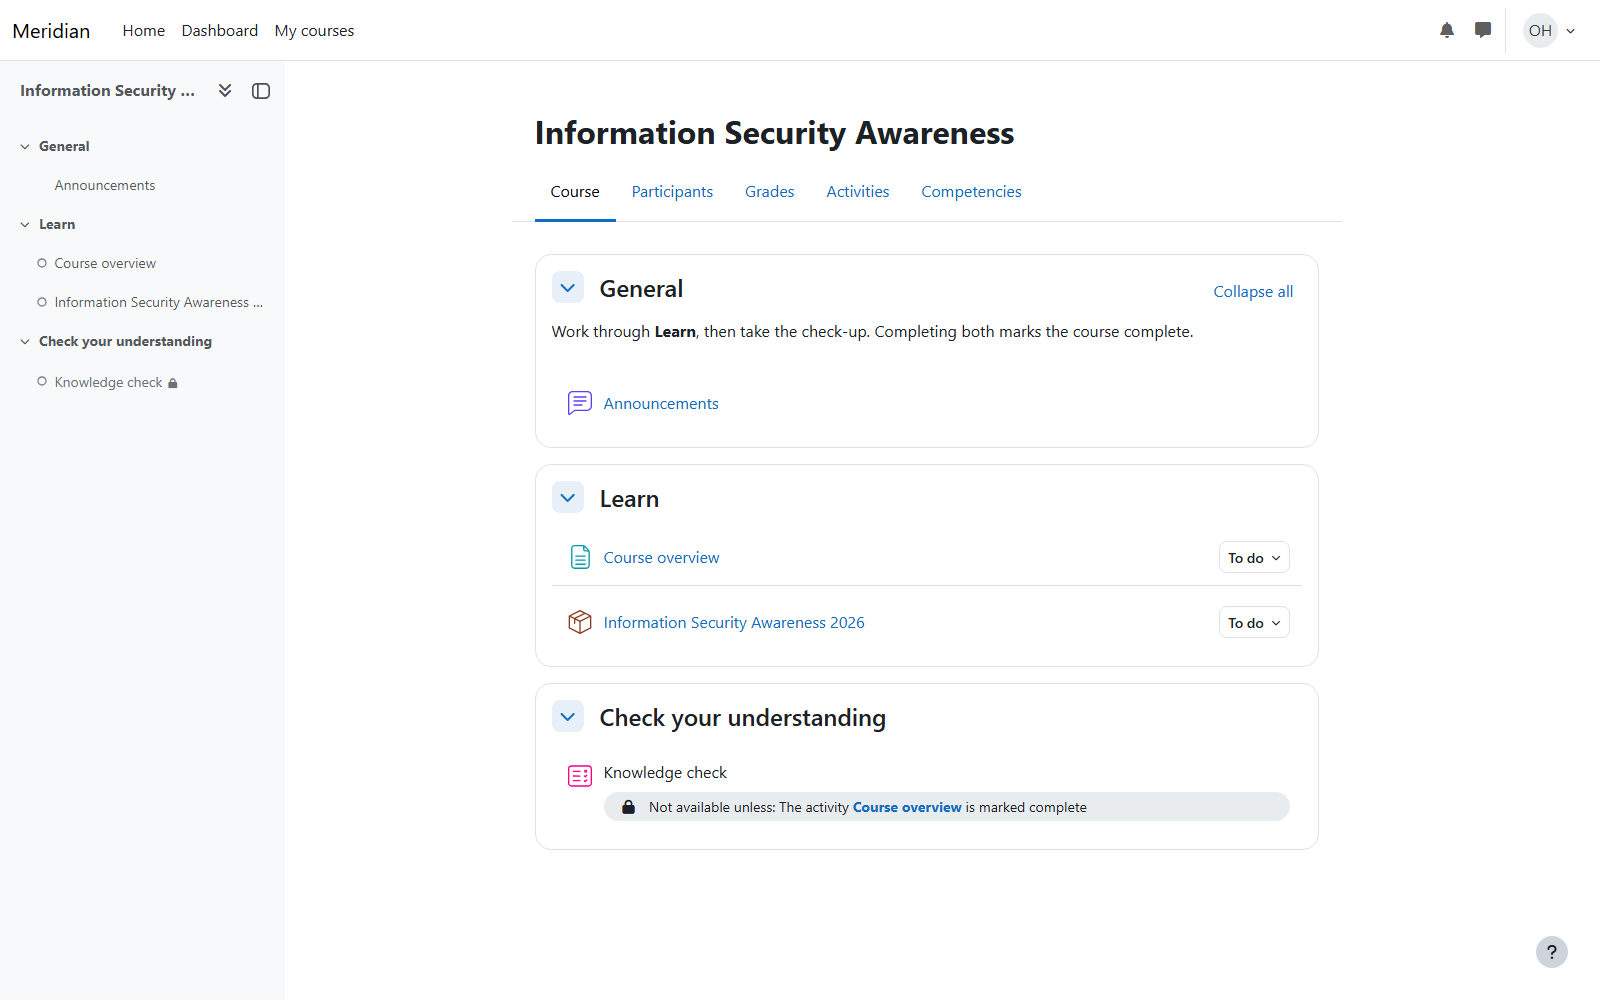Open the OH user menu
Screen dimensions: 1600x1000
1550,30
